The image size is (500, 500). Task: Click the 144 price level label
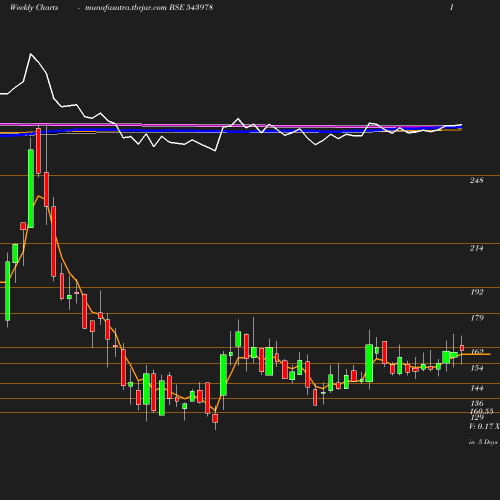point(477,388)
